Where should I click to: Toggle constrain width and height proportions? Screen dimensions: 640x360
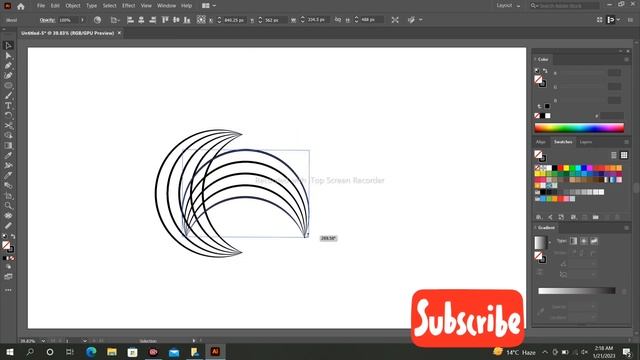[338, 20]
